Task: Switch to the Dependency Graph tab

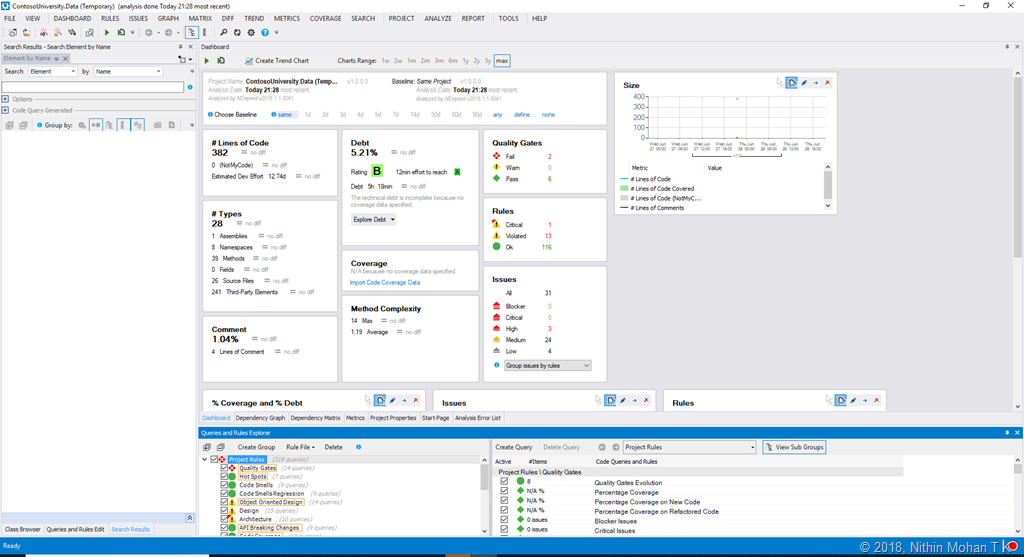Action: (260, 418)
